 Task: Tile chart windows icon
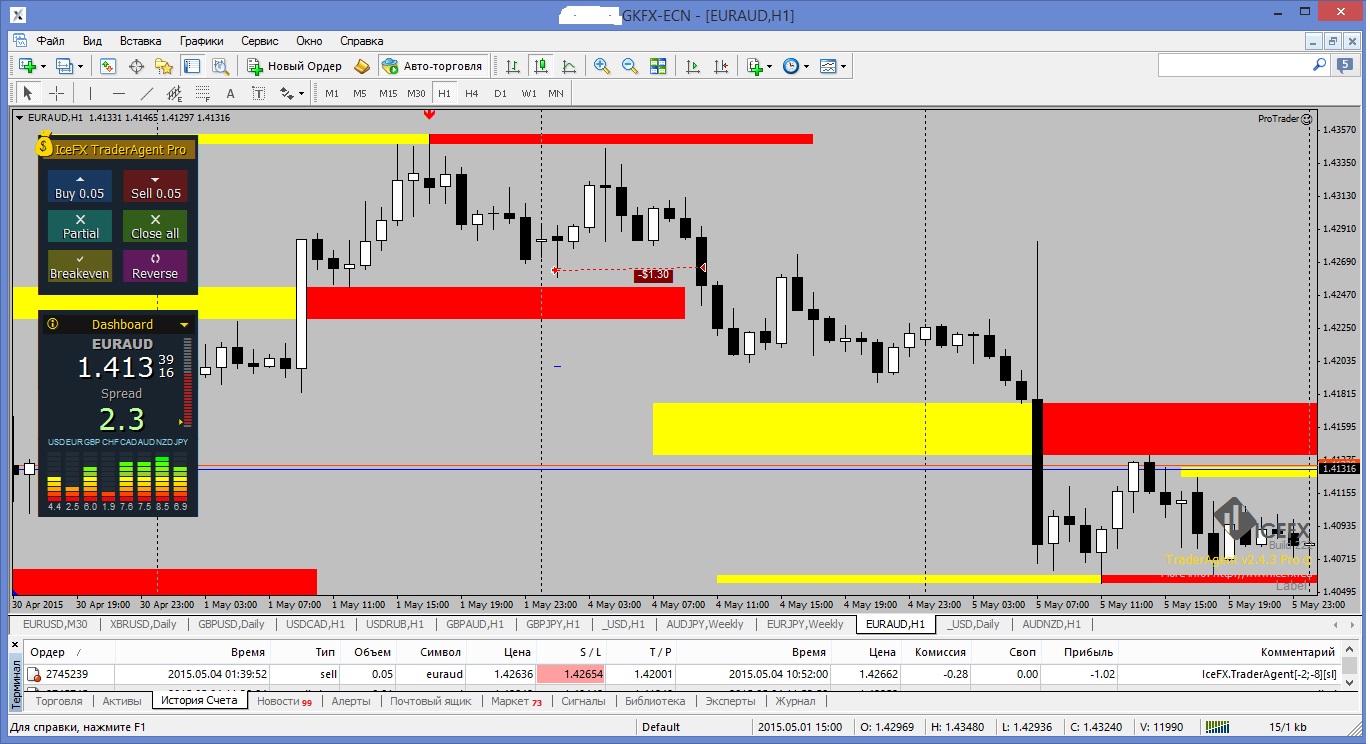pyautogui.click(x=658, y=66)
